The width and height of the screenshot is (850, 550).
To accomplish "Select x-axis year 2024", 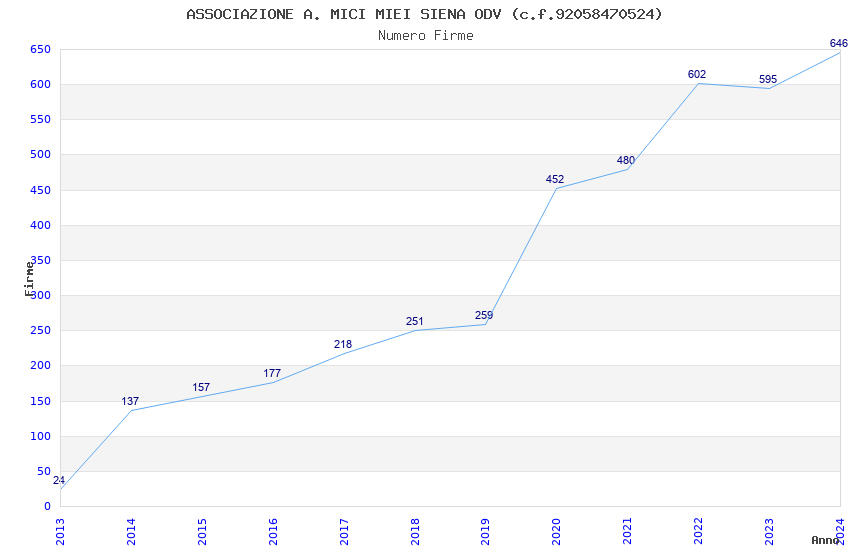I will [841, 532].
